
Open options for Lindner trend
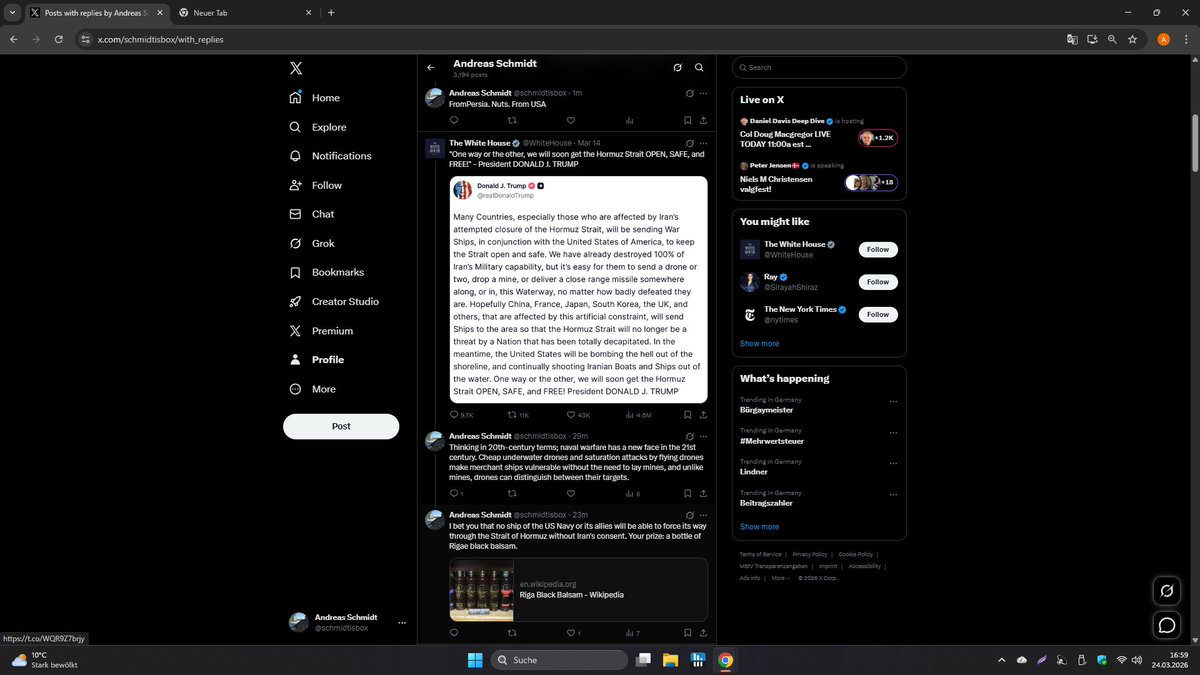coord(893,463)
